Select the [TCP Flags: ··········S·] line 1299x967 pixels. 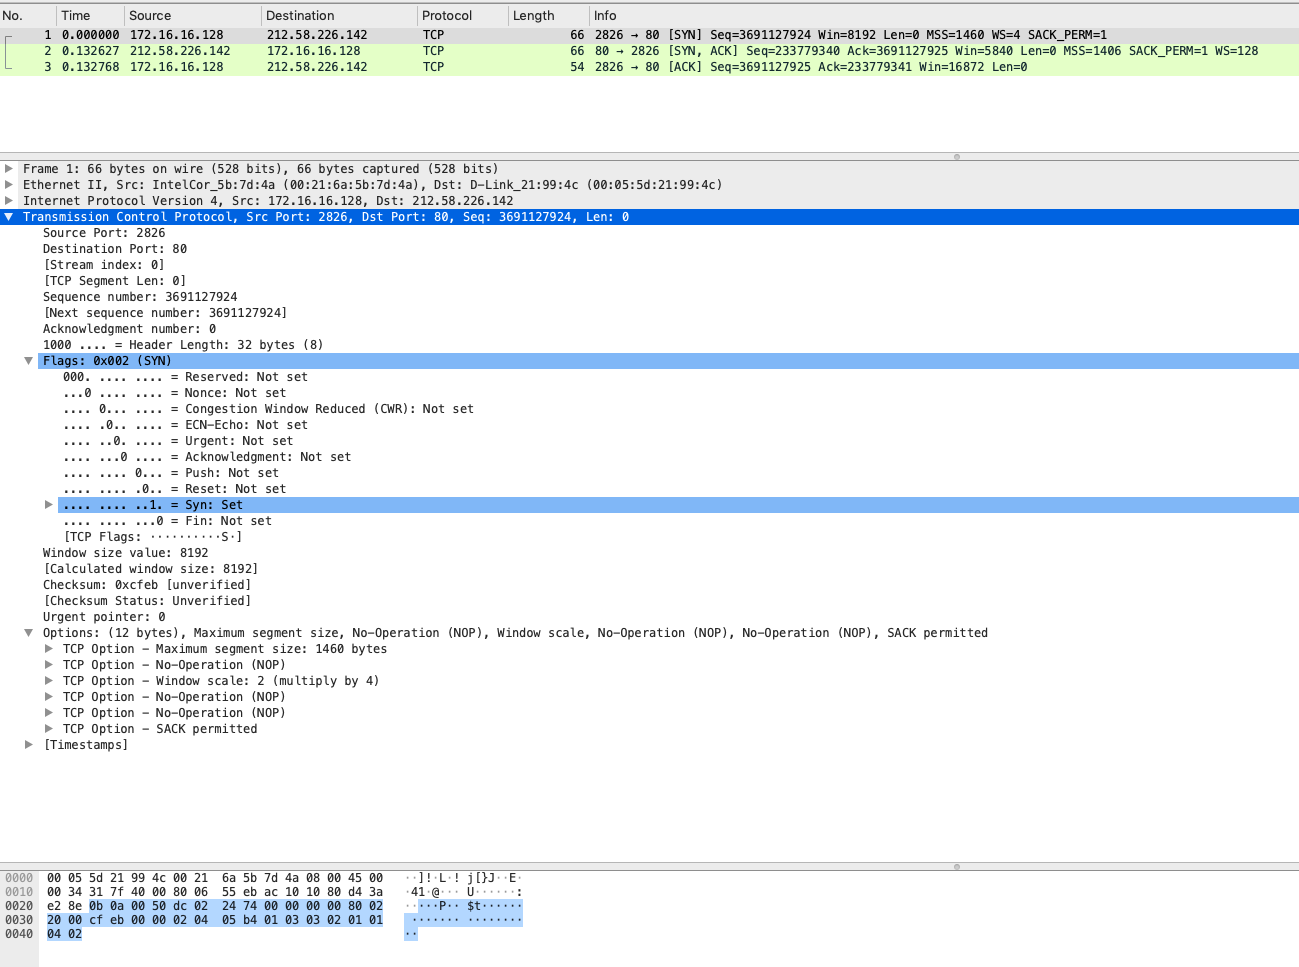point(153,537)
